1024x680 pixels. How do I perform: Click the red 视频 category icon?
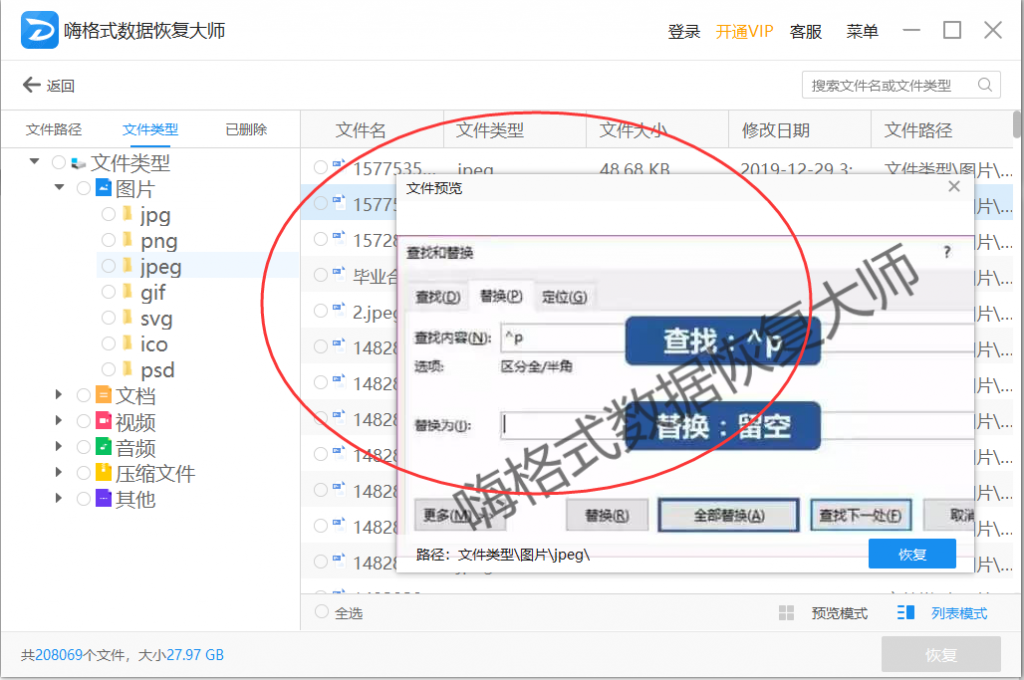103,420
